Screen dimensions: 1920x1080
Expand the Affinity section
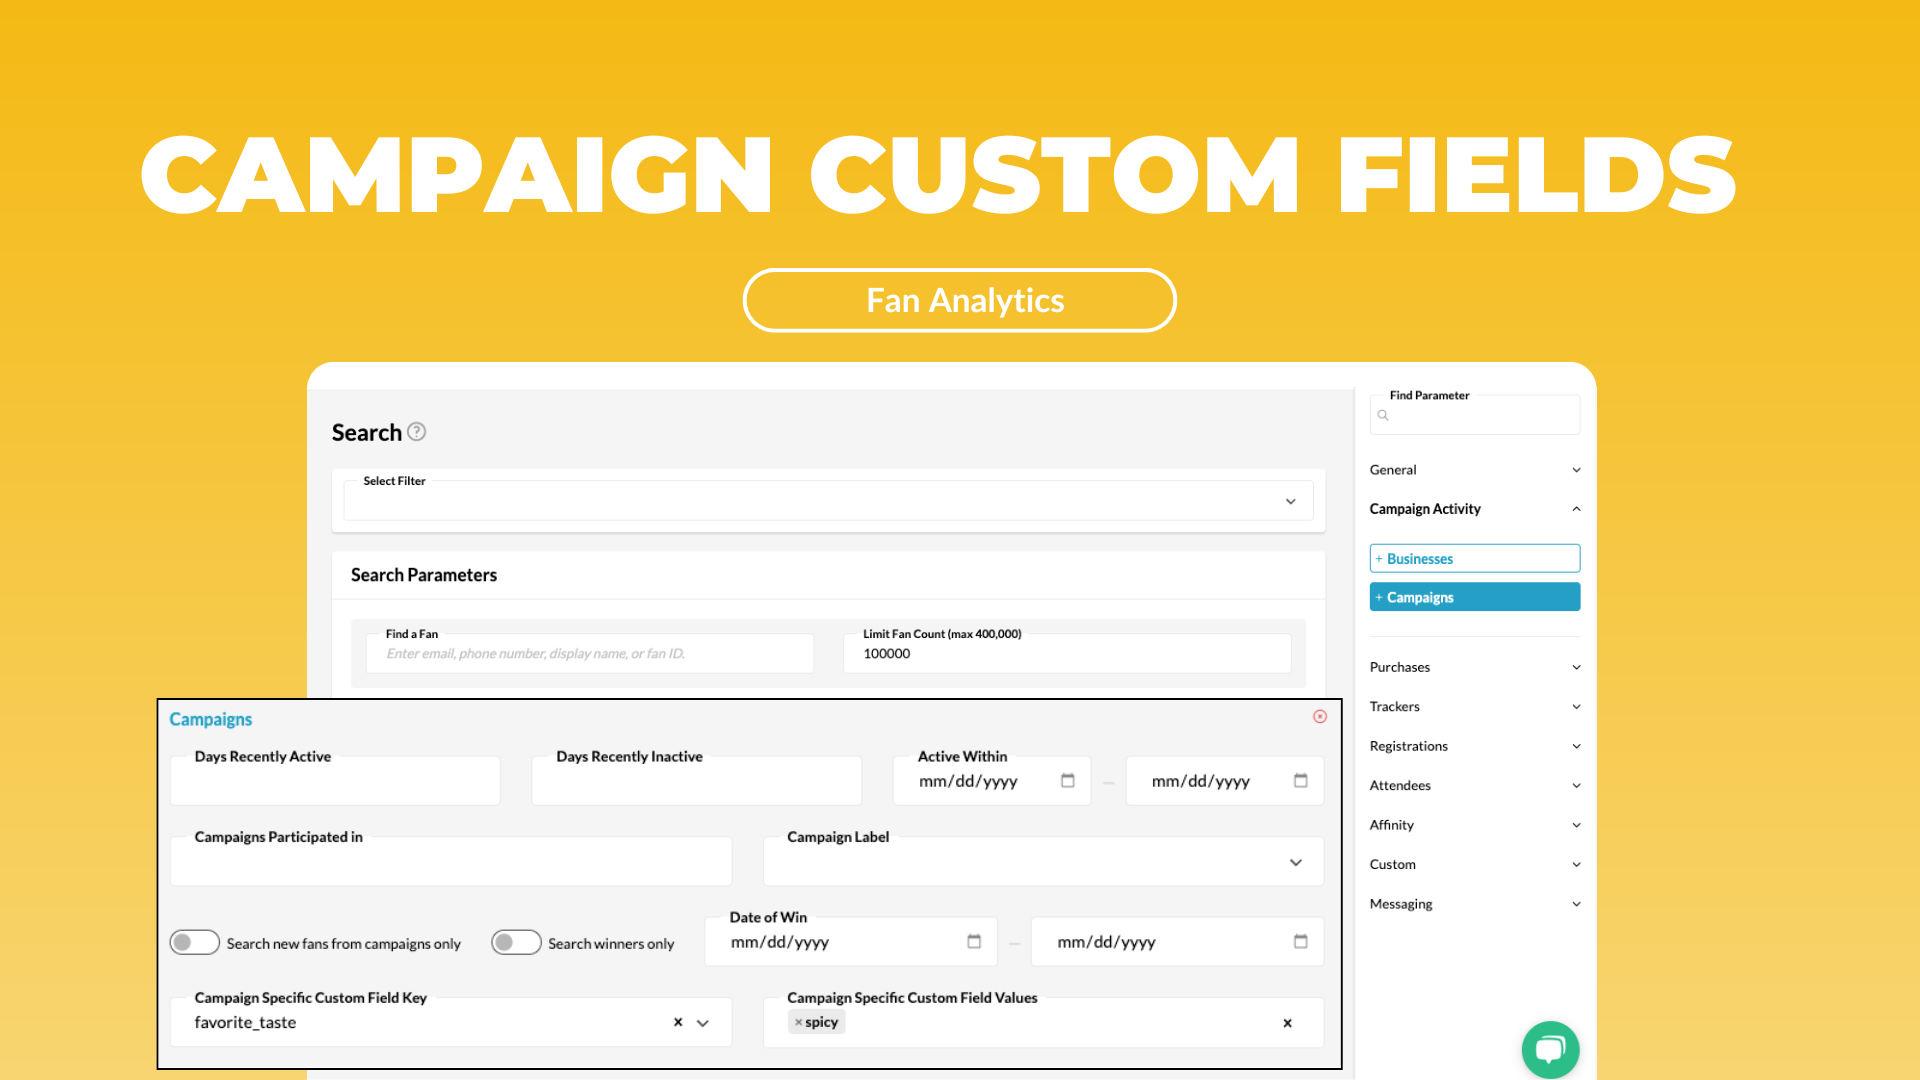(x=1475, y=825)
